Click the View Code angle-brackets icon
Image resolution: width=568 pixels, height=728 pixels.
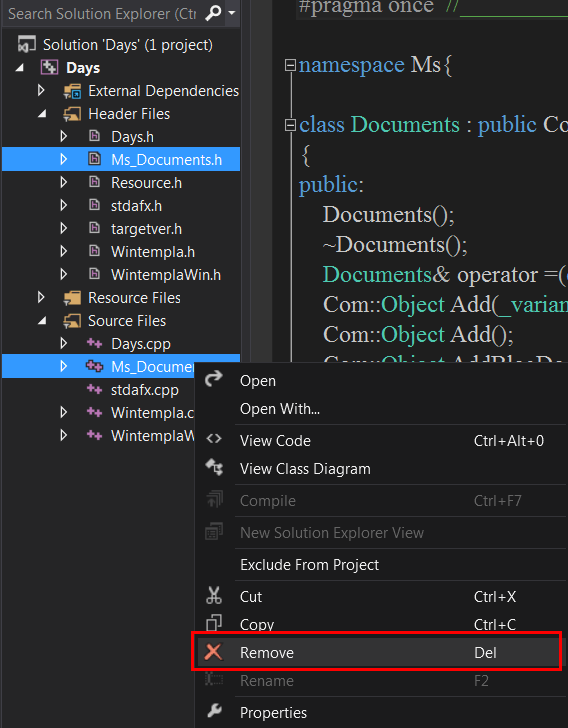click(214, 439)
